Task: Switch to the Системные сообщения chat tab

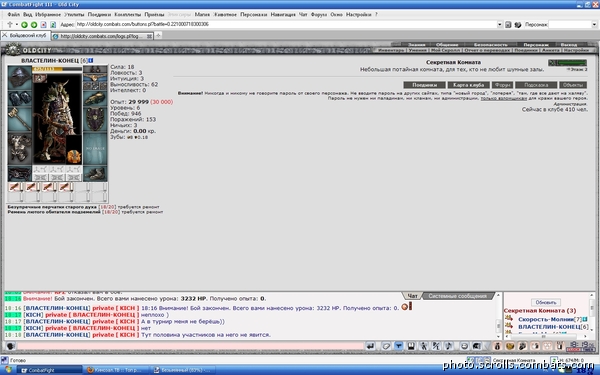Action: (x=457, y=296)
